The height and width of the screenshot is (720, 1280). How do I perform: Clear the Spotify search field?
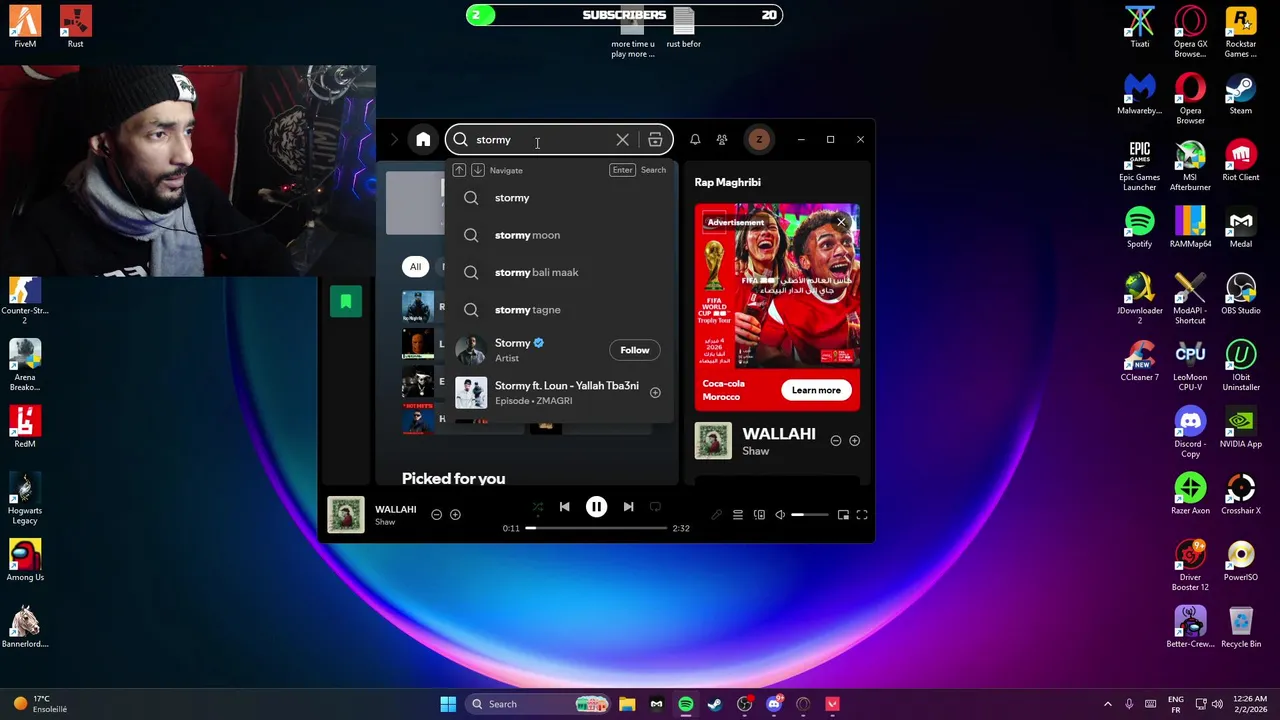point(622,140)
